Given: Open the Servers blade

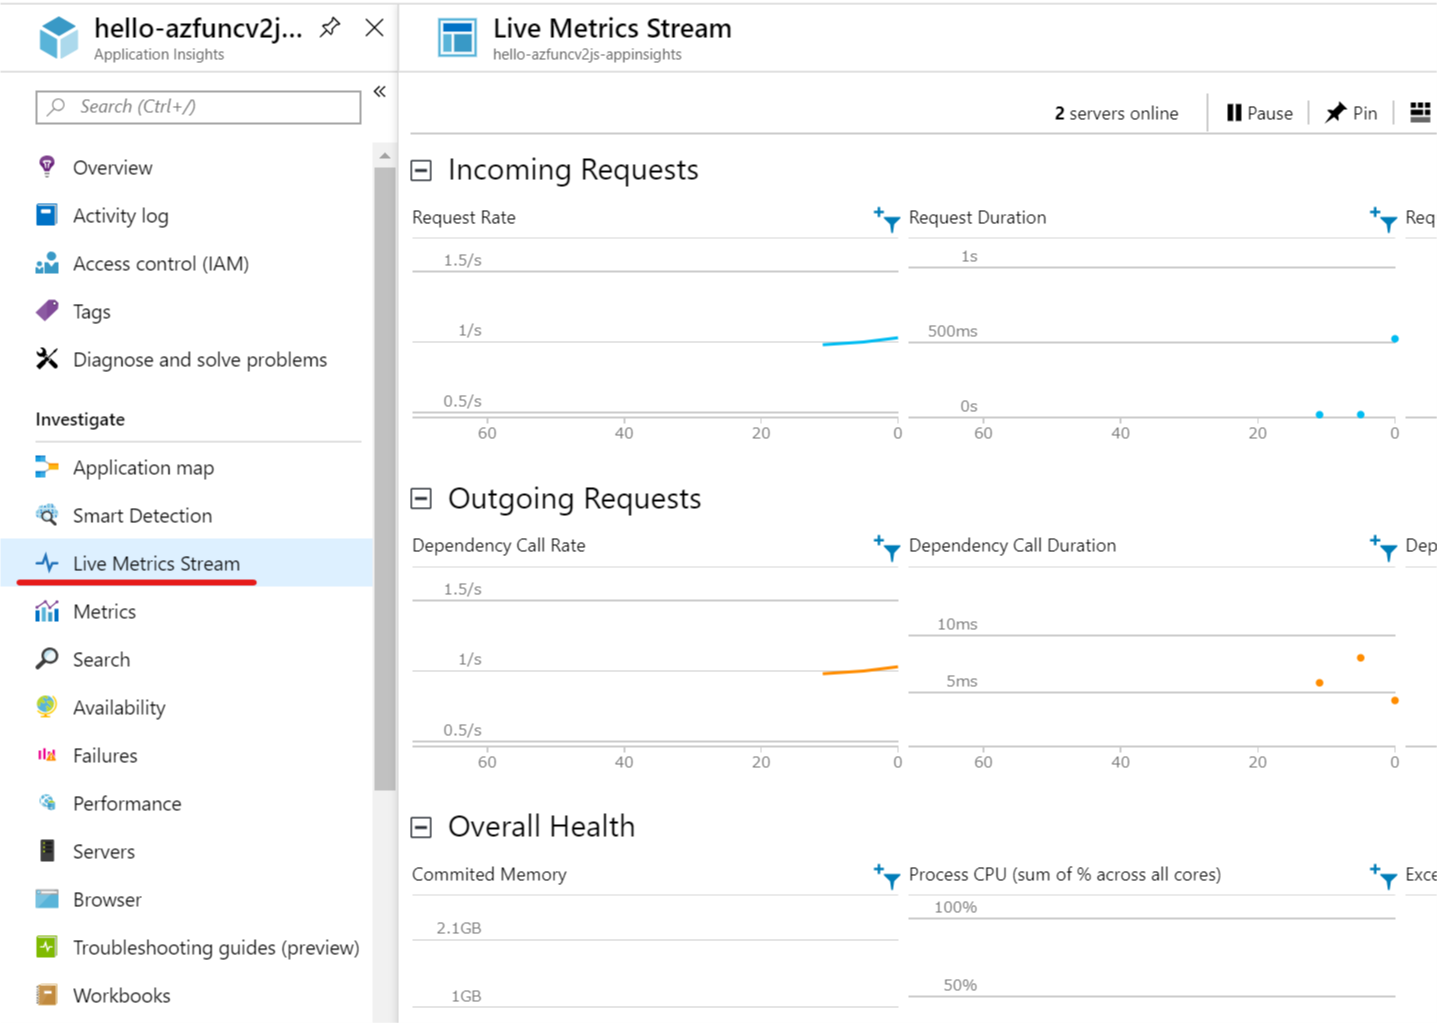Looking at the screenshot, I should [x=103, y=851].
